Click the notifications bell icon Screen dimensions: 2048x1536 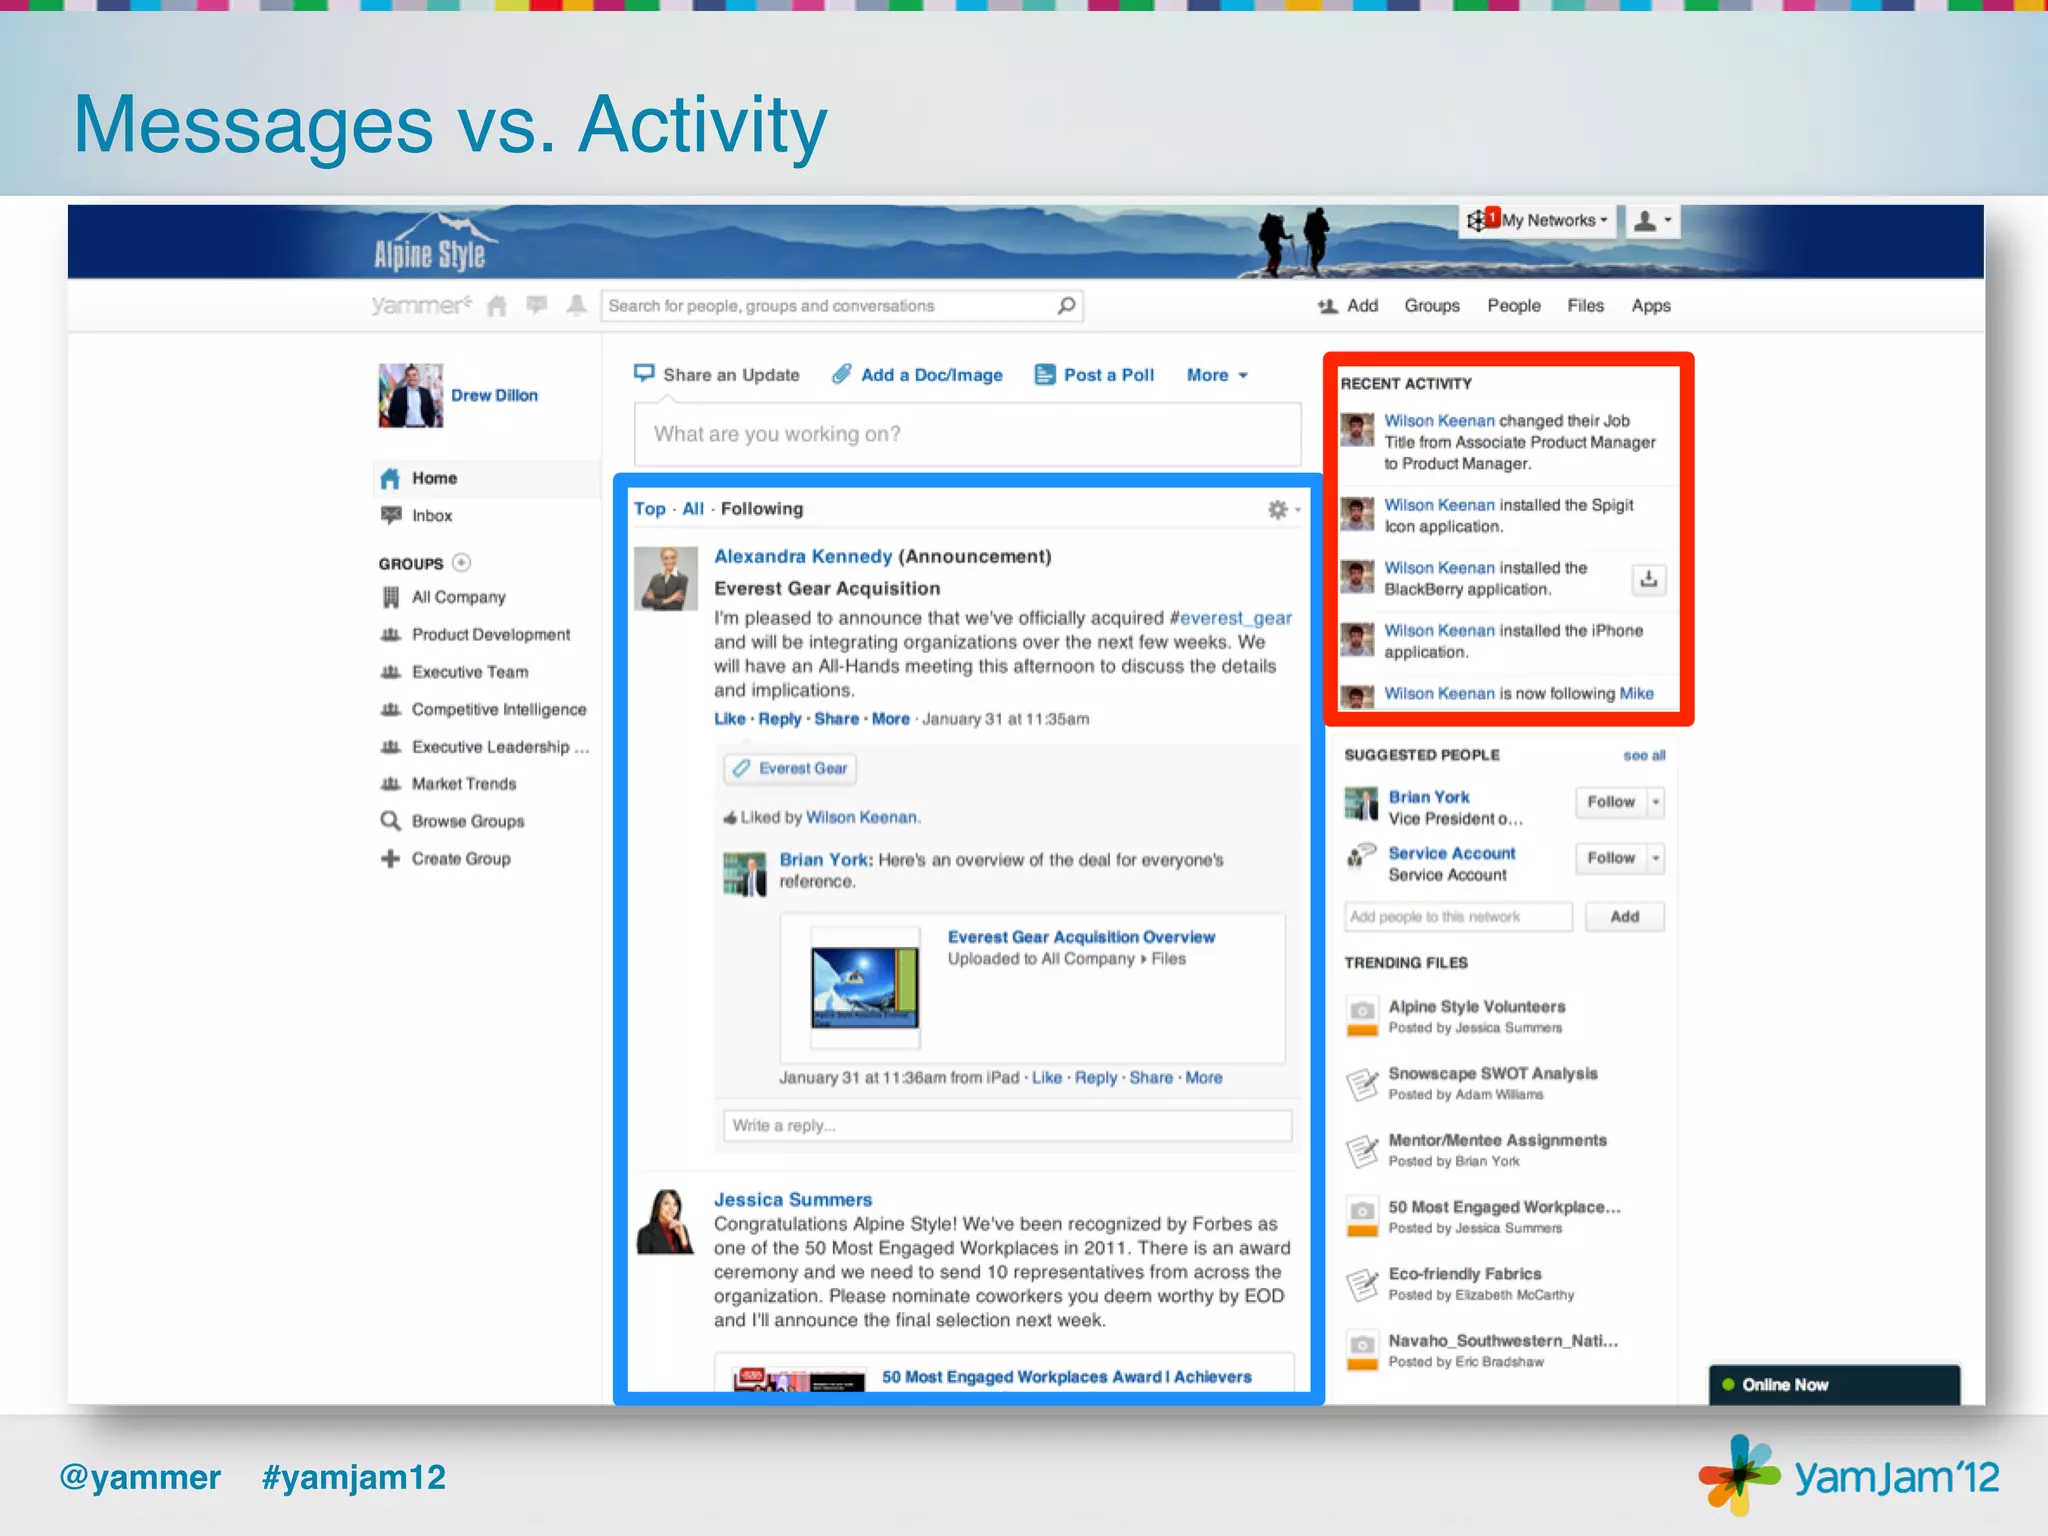coord(577,305)
